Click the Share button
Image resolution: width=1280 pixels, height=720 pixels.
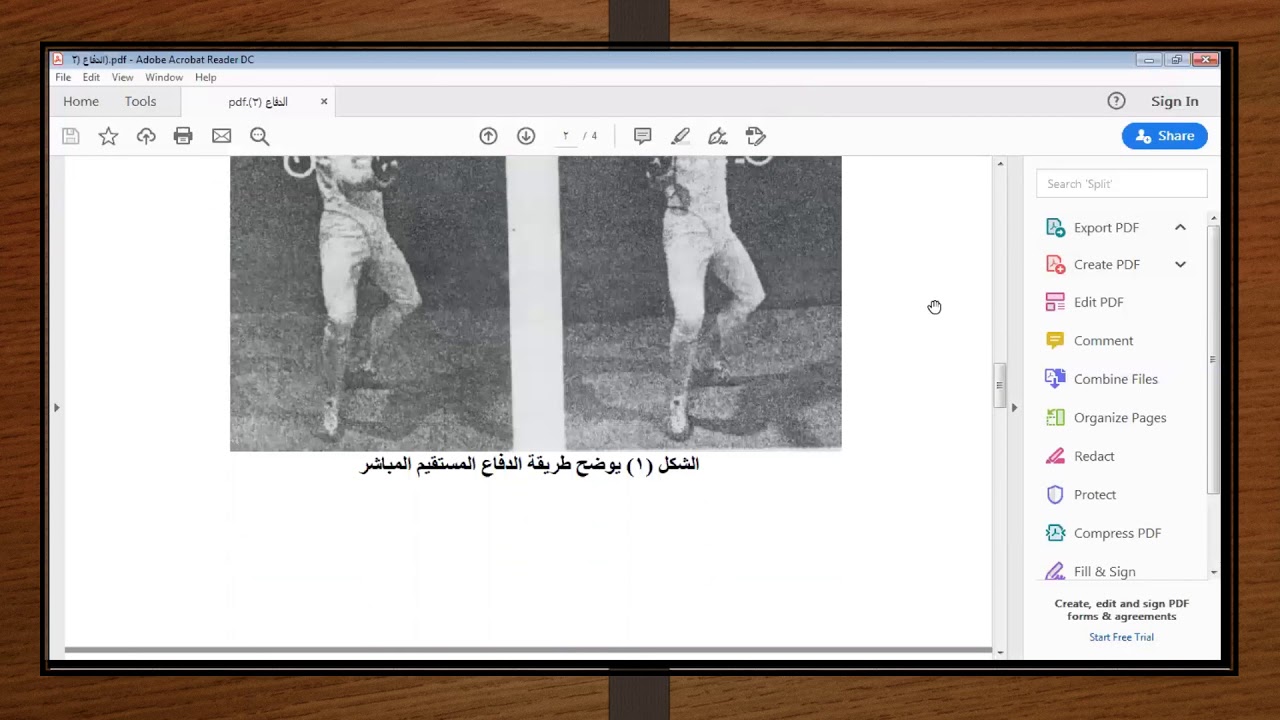click(x=1164, y=136)
